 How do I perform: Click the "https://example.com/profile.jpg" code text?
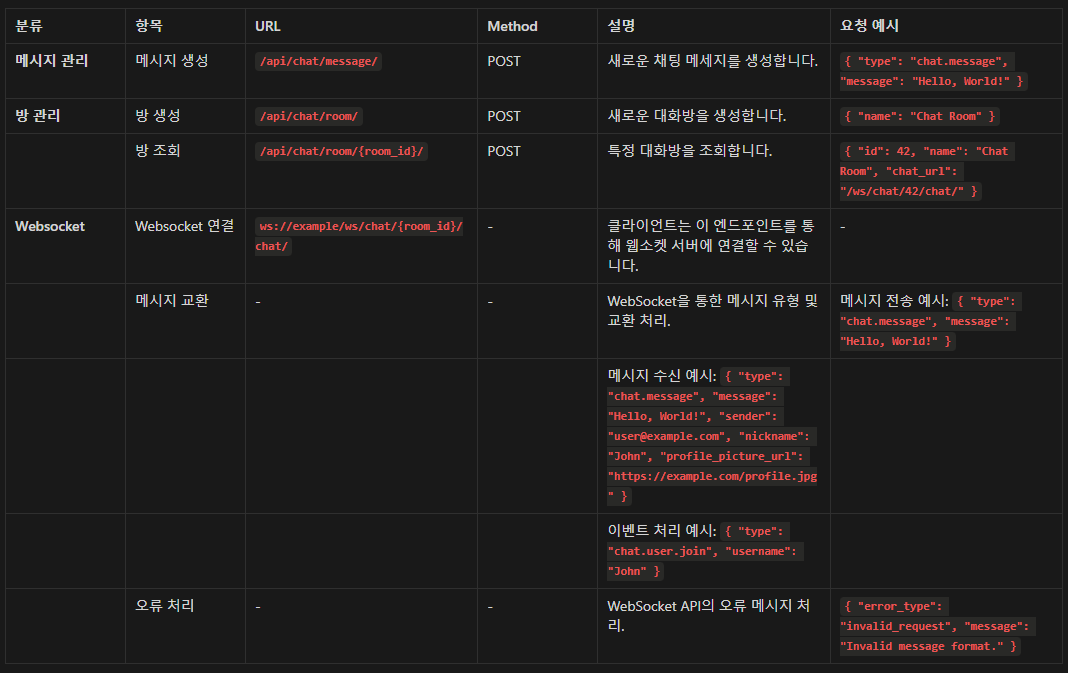[x=712, y=486]
